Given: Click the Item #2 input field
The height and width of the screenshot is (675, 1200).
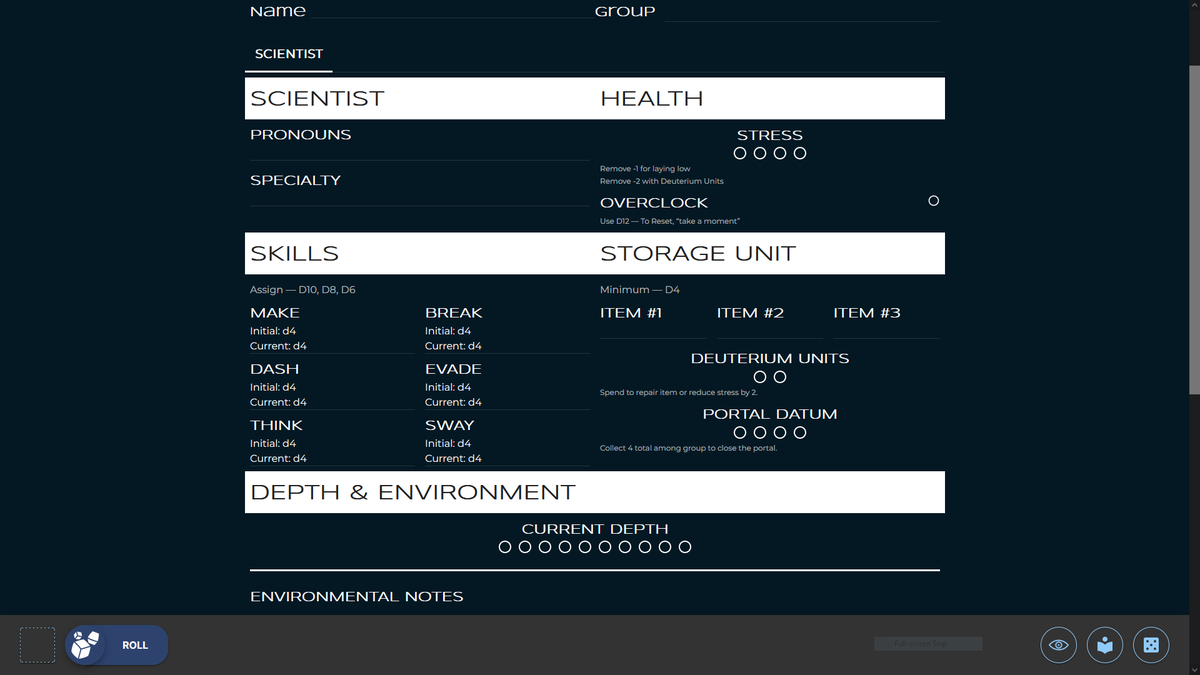Looking at the screenshot, I should pyautogui.click(x=770, y=331).
